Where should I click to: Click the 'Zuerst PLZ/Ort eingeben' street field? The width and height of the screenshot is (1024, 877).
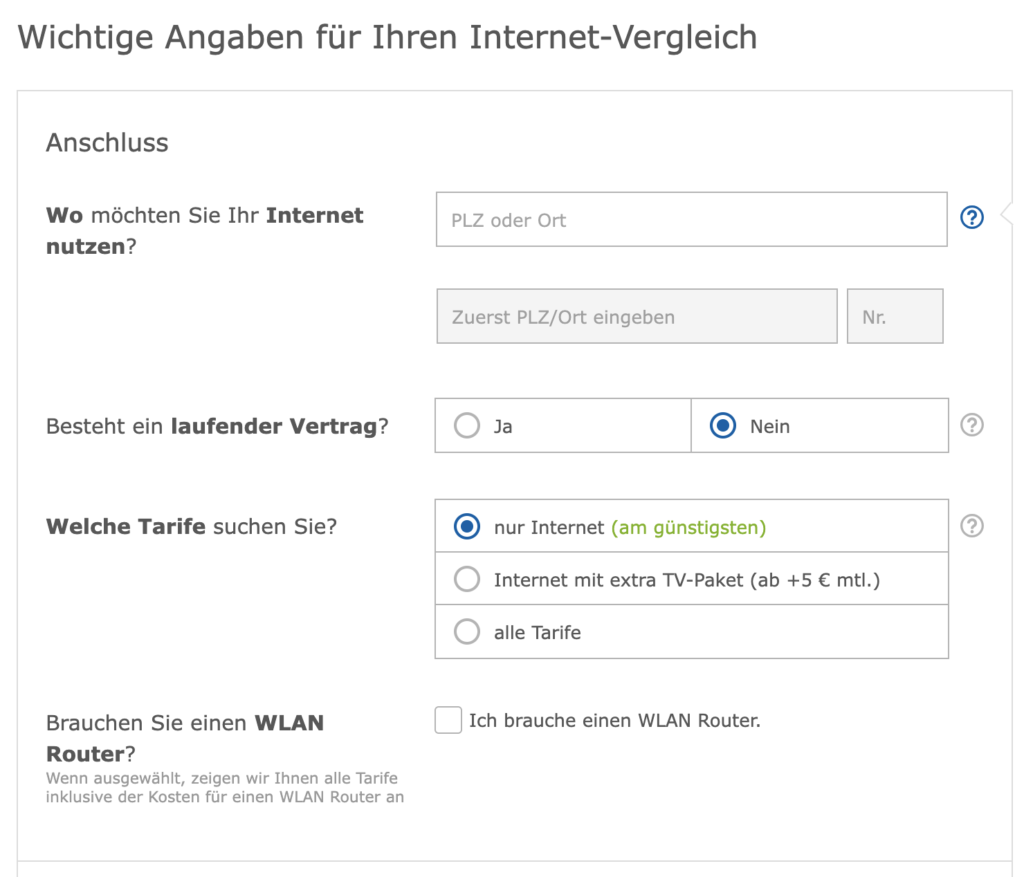pyautogui.click(x=637, y=316)
